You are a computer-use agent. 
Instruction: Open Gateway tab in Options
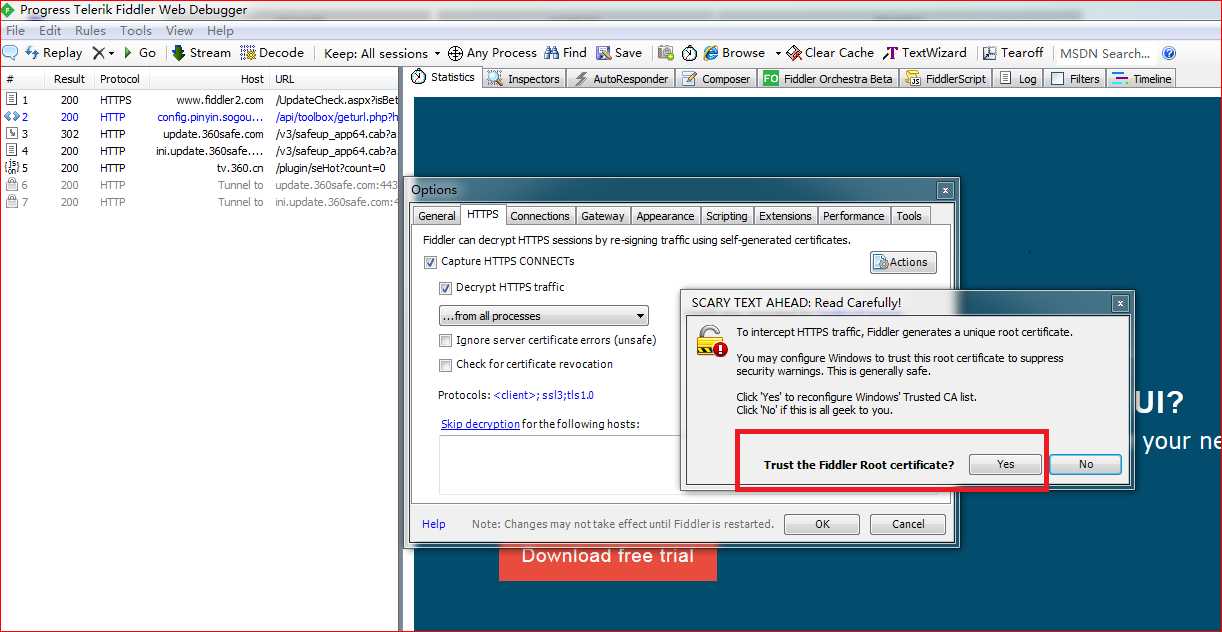[x=603, y=216]
